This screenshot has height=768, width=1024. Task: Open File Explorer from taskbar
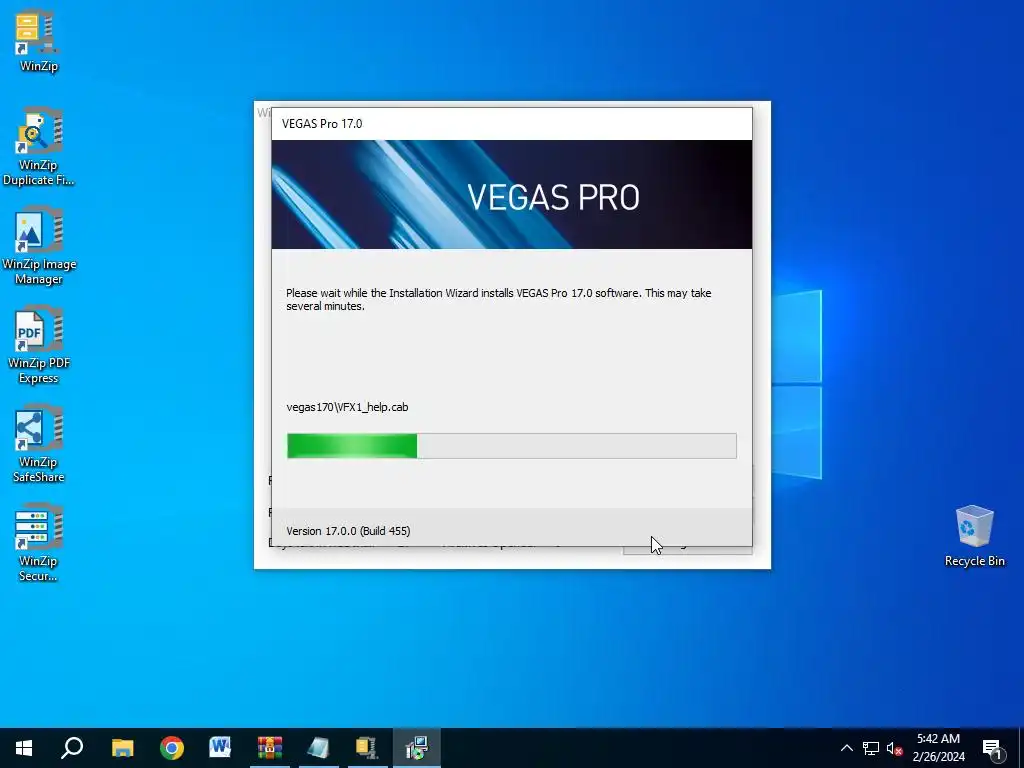122,748
